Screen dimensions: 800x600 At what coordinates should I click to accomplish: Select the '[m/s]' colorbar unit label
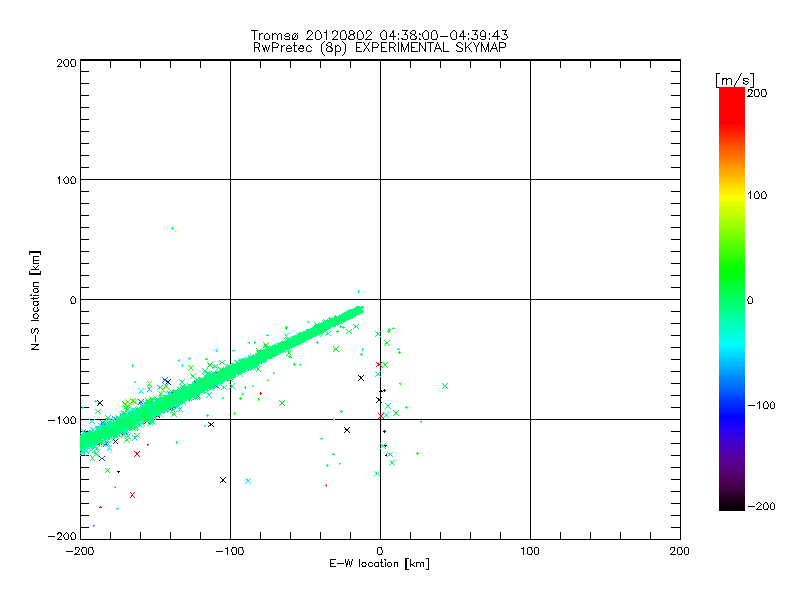tap(734, 80)
